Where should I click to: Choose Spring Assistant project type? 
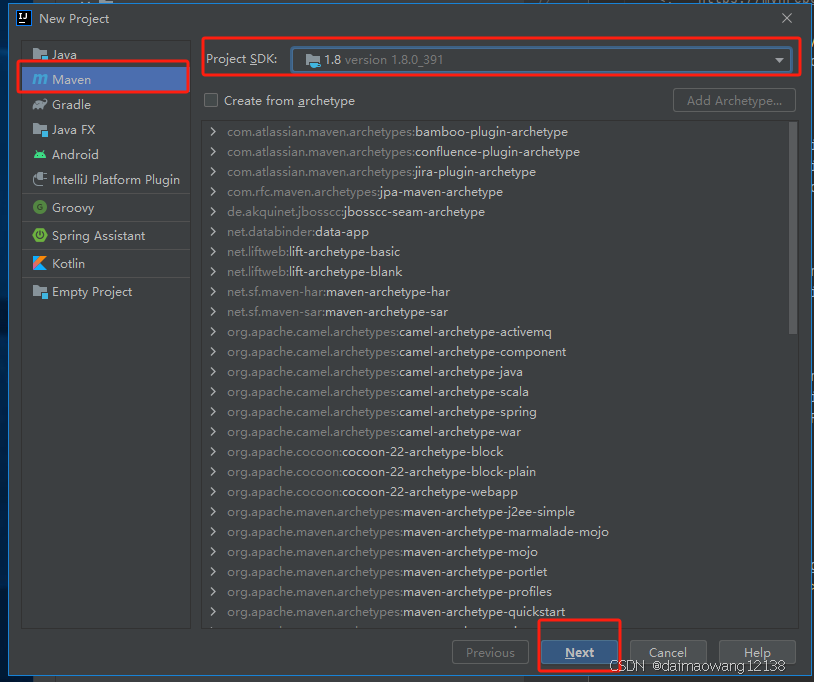(105, 236)
